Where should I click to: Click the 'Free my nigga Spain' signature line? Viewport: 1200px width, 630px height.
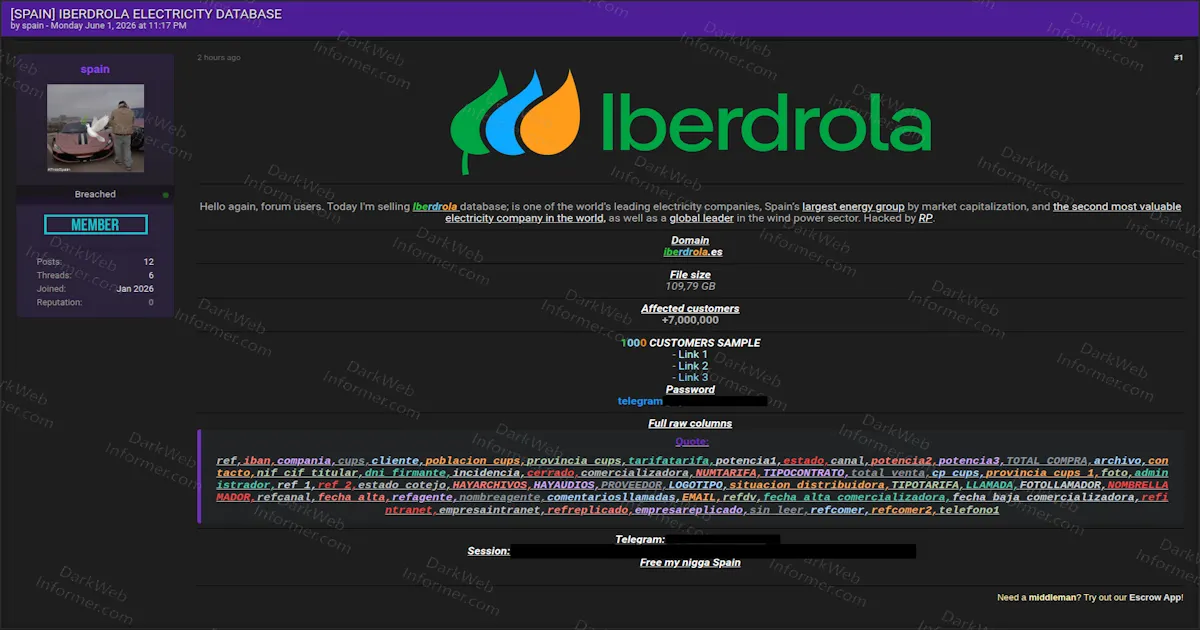coord(690,562)
